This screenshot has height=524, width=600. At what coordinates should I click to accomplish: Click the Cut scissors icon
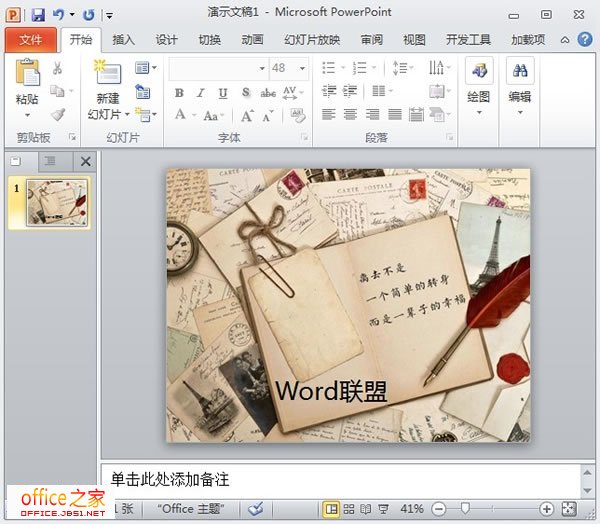57,68
